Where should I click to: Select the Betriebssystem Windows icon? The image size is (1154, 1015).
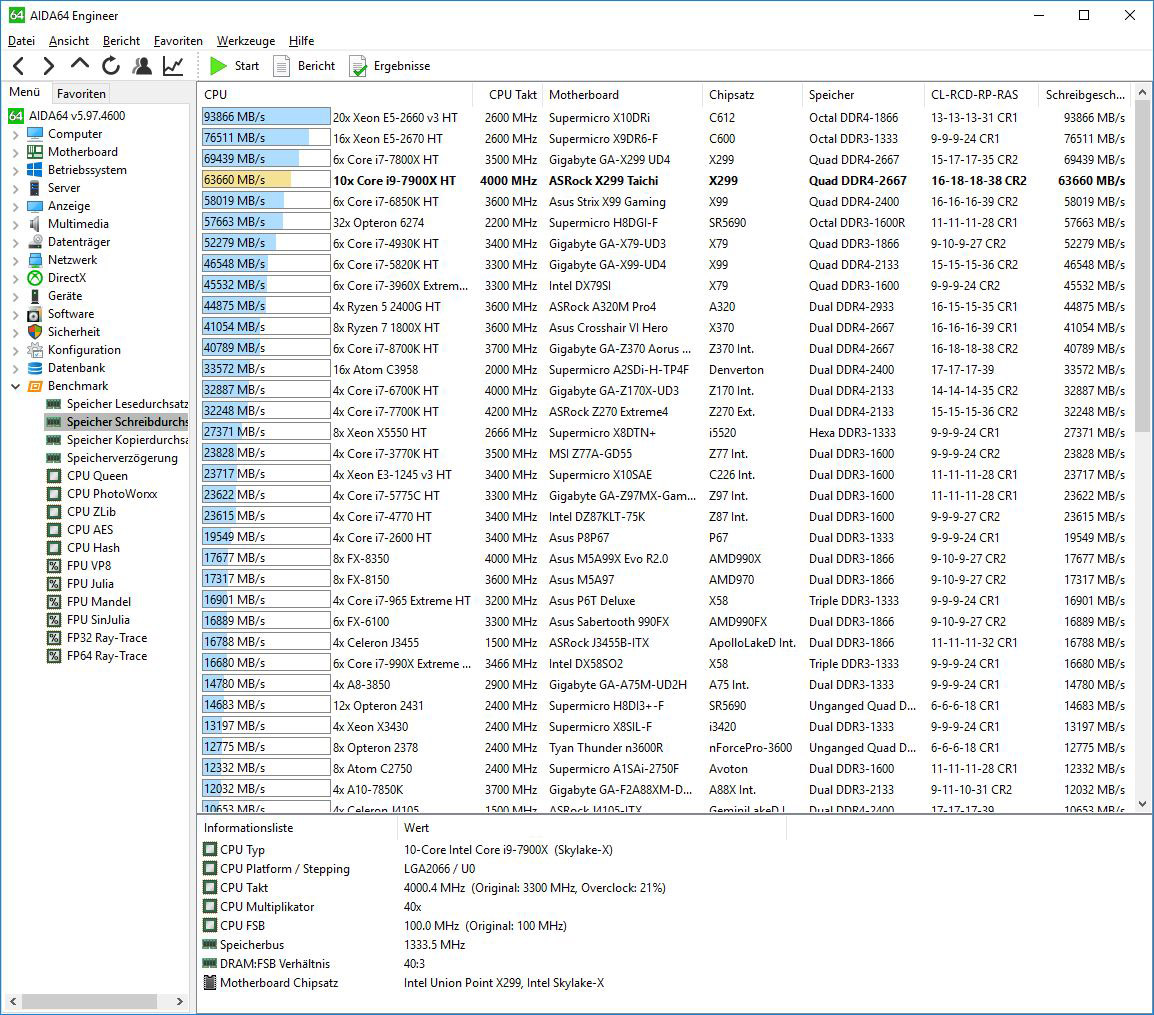(x=35, y=170)
